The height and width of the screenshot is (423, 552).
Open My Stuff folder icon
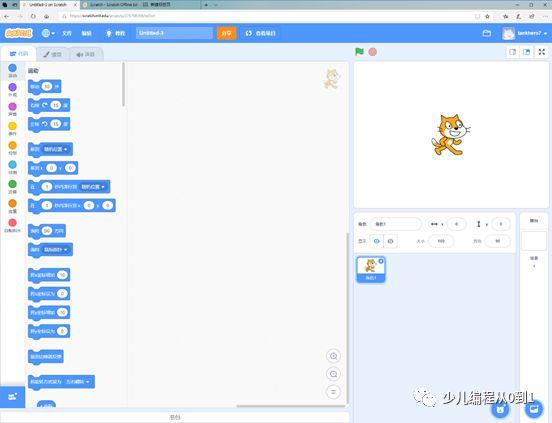pyautogui.click(x=487, y=33)
